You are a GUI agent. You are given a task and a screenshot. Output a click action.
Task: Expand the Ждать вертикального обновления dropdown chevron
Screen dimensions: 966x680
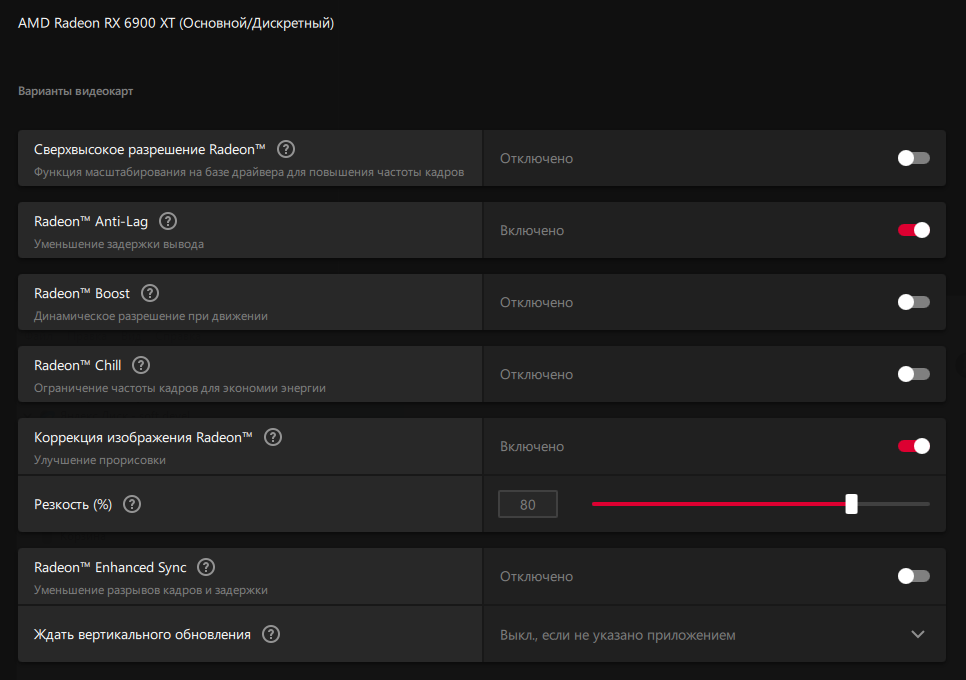918,634
